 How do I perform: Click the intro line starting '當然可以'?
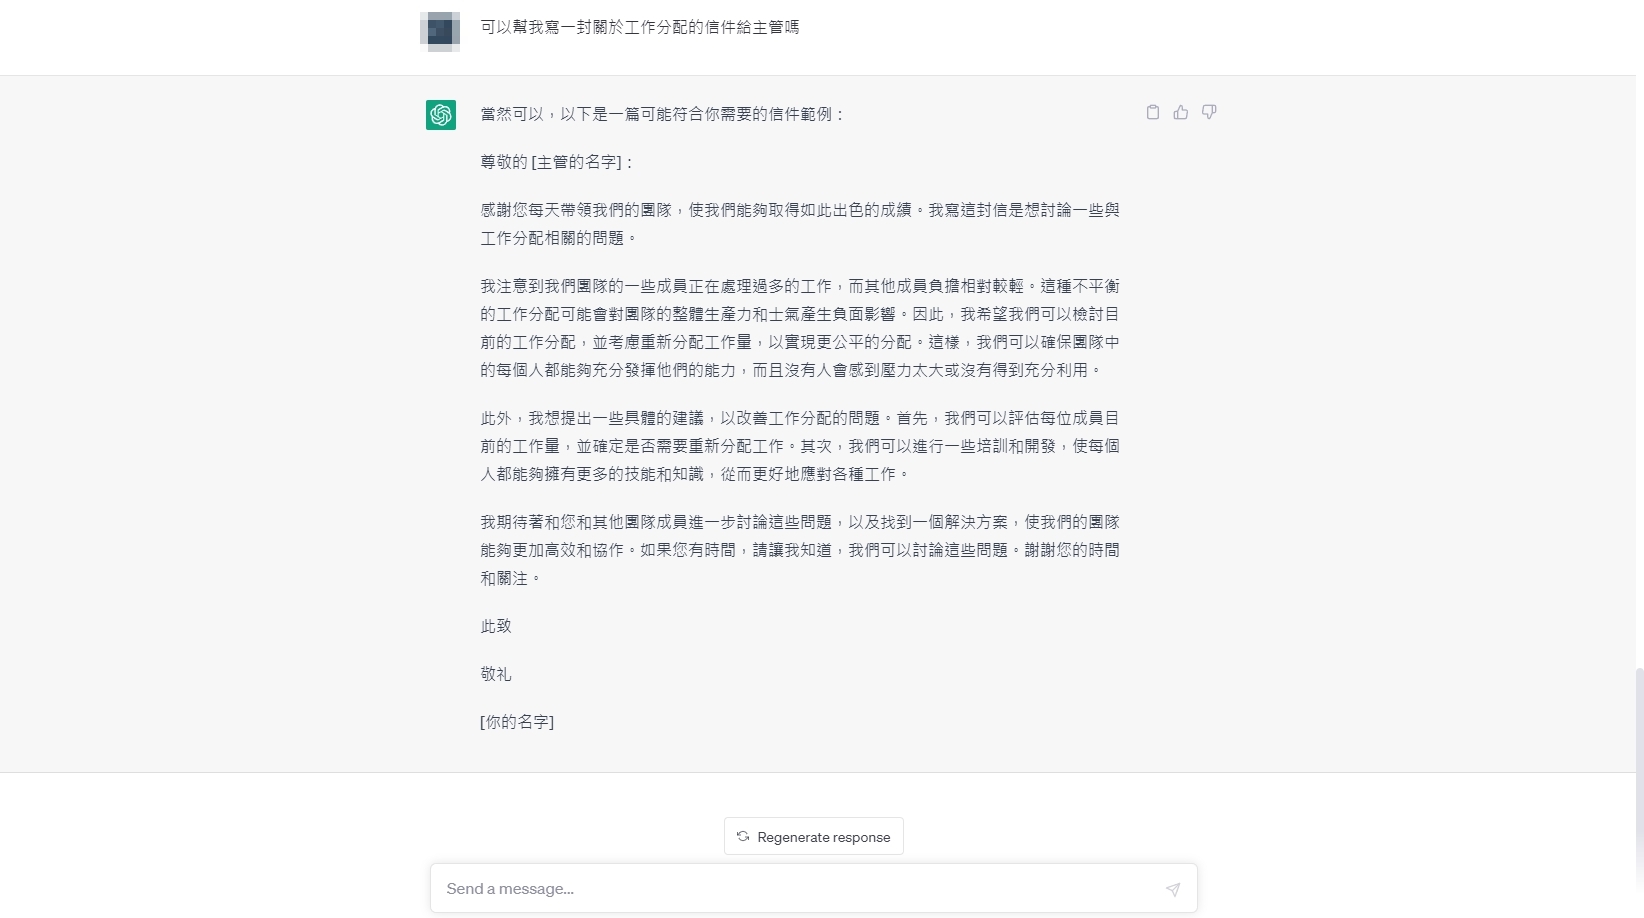click(x=663, y=114)
